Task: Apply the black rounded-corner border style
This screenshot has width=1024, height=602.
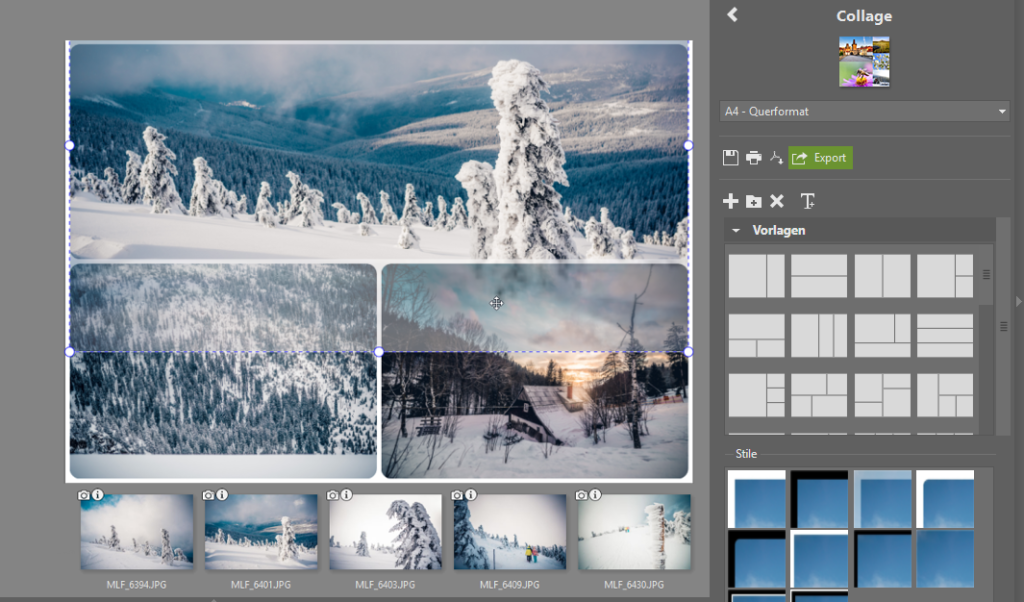Action: tap(756, 559)
